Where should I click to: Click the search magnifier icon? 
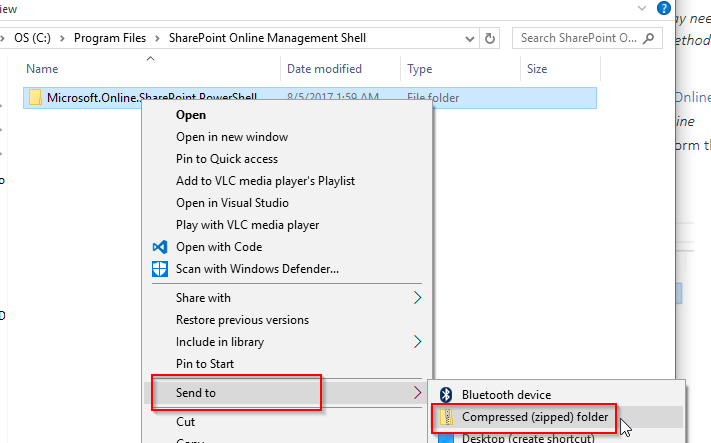pyautogui.click(x=649, y=39)
